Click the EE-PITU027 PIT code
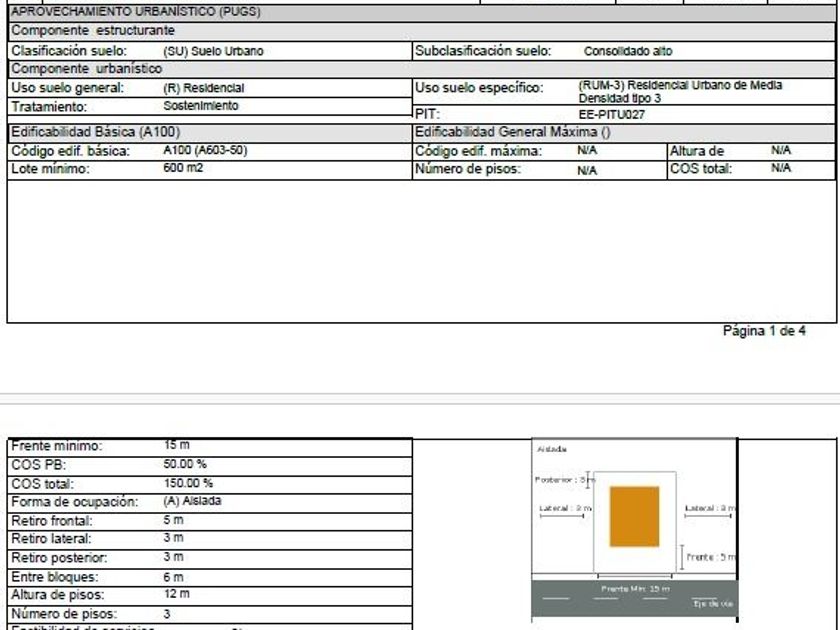840x630 pixels. click(x=612, y=115)
